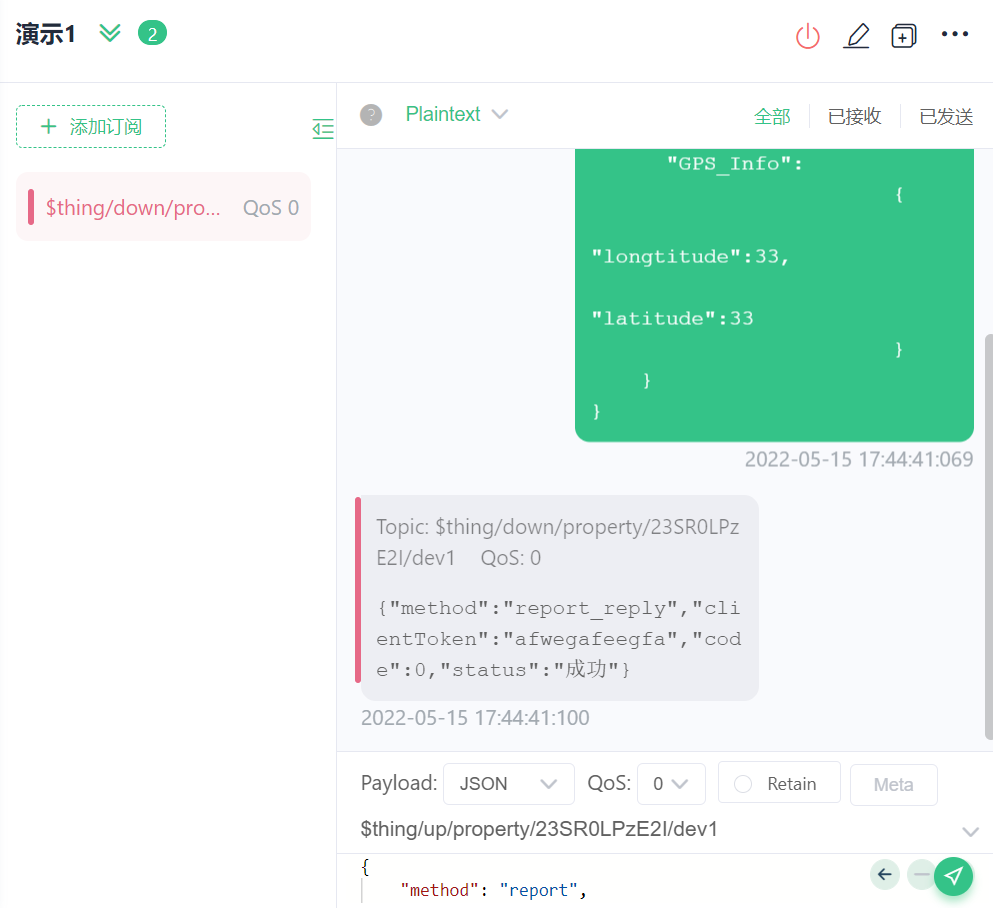
Task: Open the three-dot more options menu
Action: pos(955,34)
